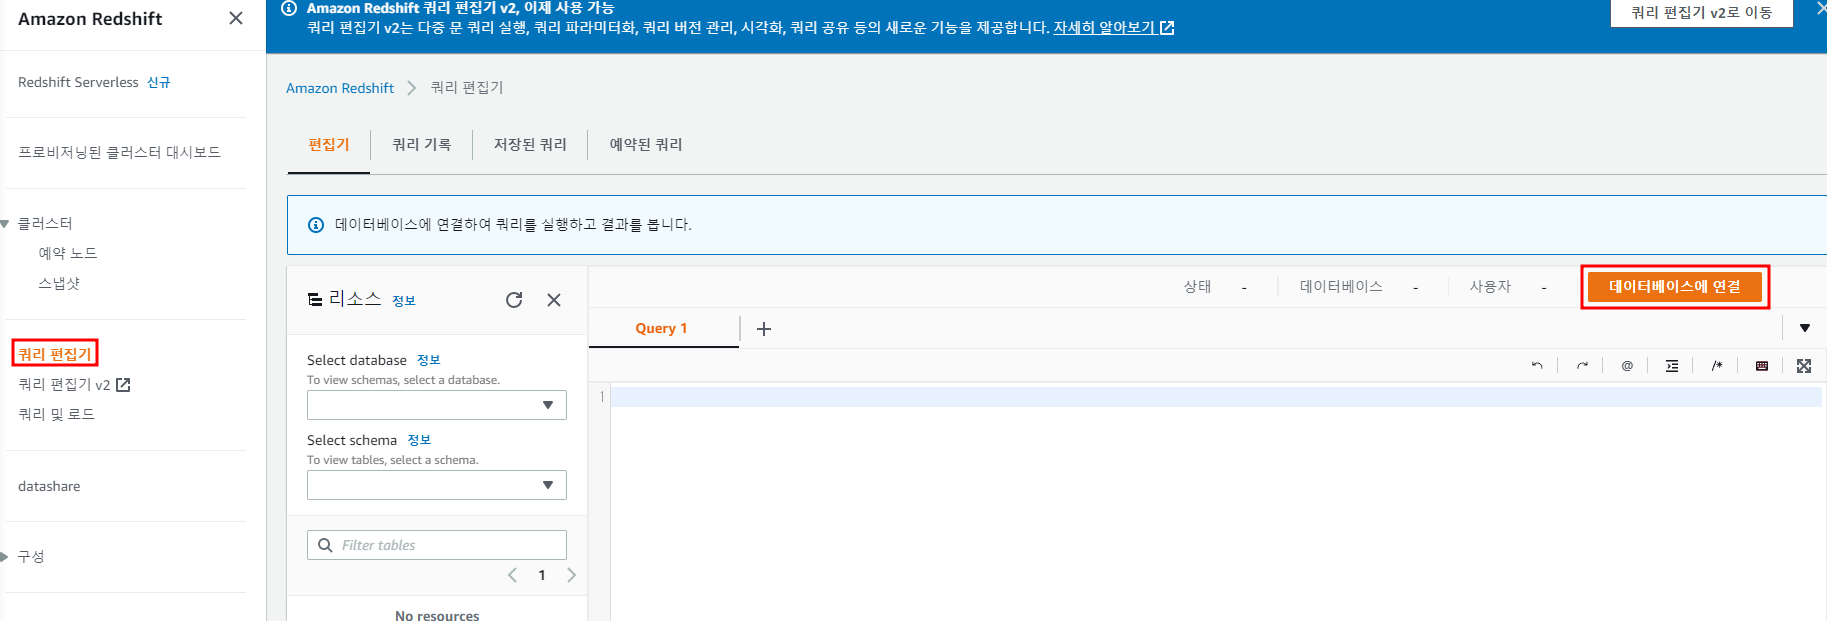Select the Query 1 tab
Screen dimensions: 1827x621
(x=662, y=329)
